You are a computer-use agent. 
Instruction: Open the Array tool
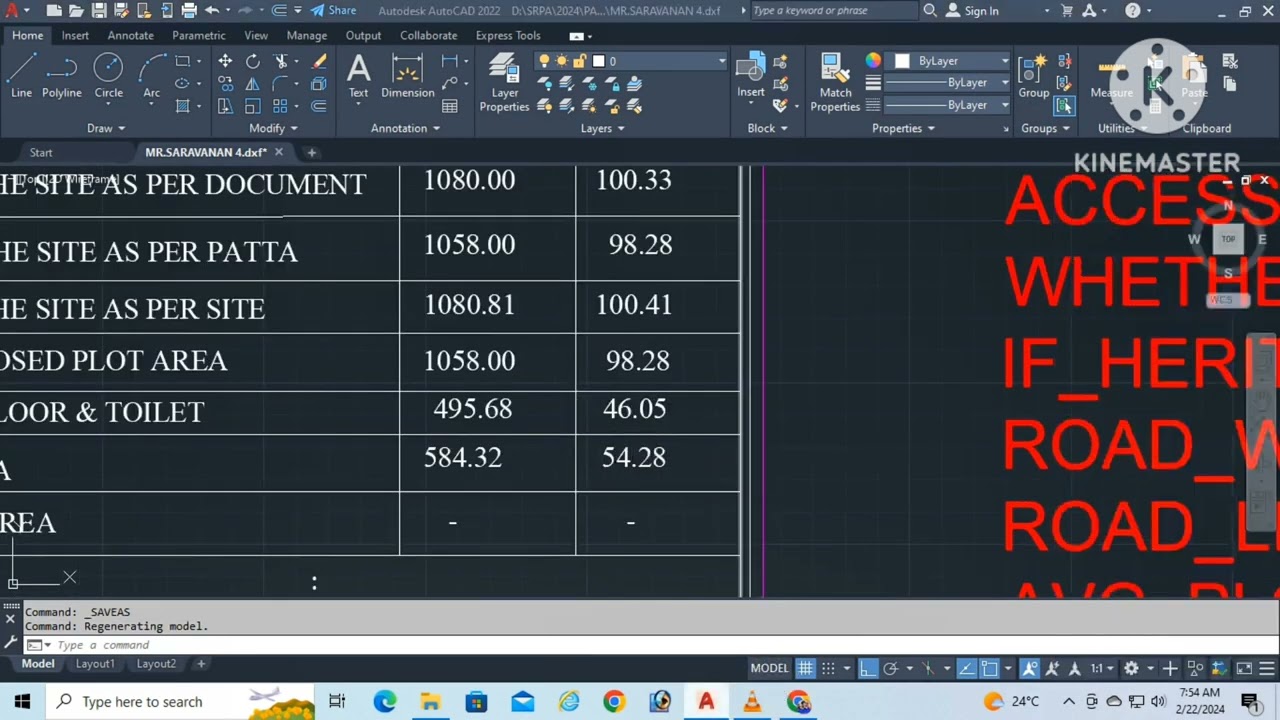point(281,106)
